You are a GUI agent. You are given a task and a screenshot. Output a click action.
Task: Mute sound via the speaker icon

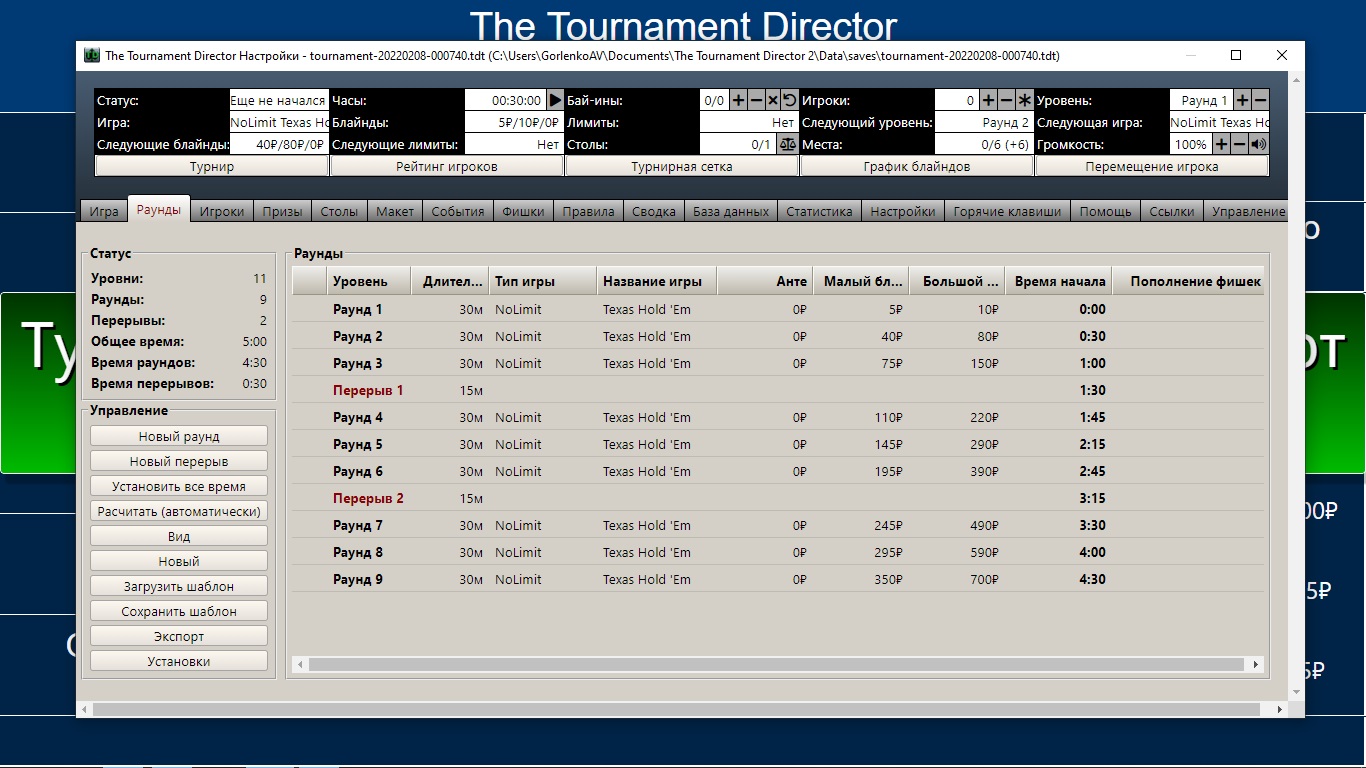[1258, 144]
